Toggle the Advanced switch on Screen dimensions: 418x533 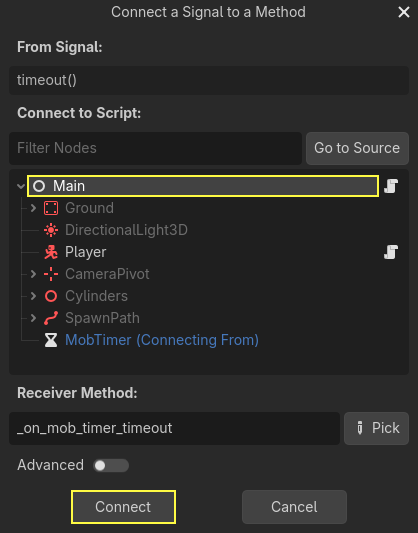pyautogui.click(x=111, y=465)
